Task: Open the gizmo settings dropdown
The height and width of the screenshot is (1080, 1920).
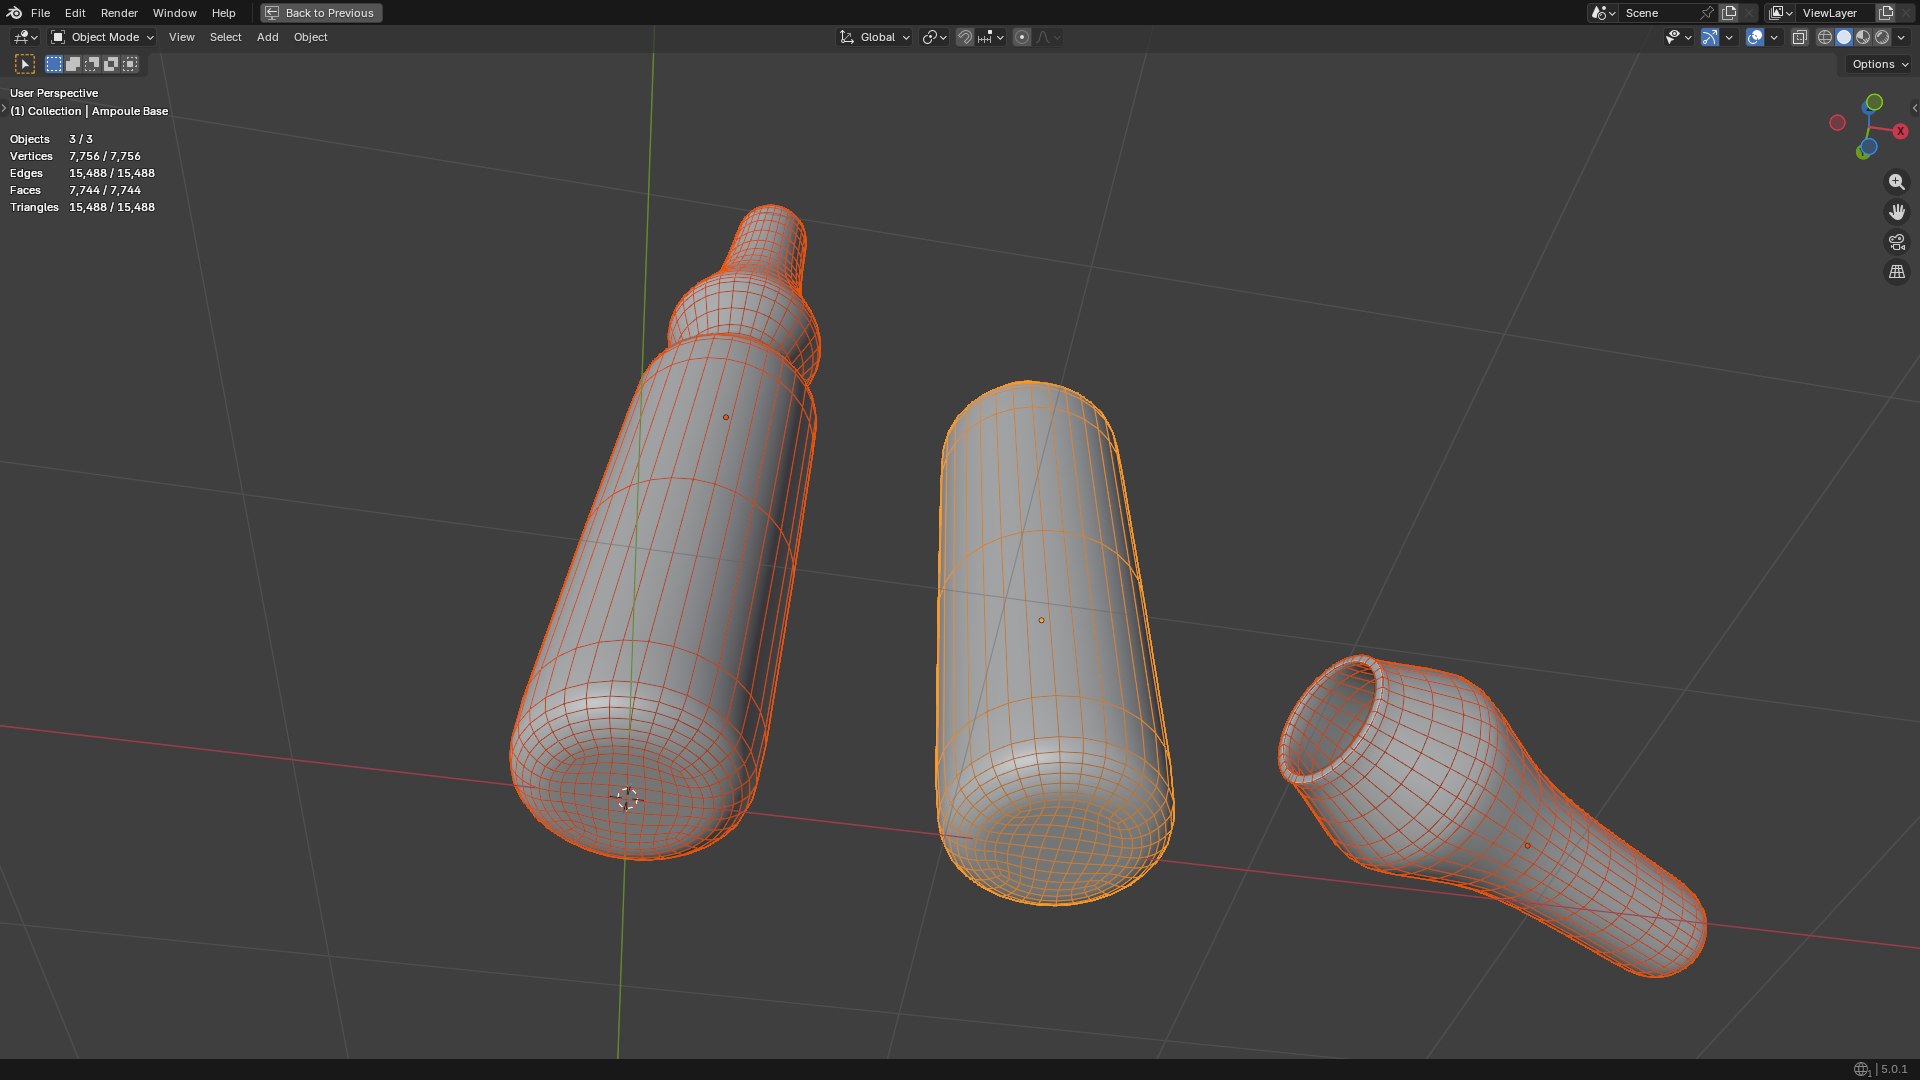Action: click(1729, 37)
